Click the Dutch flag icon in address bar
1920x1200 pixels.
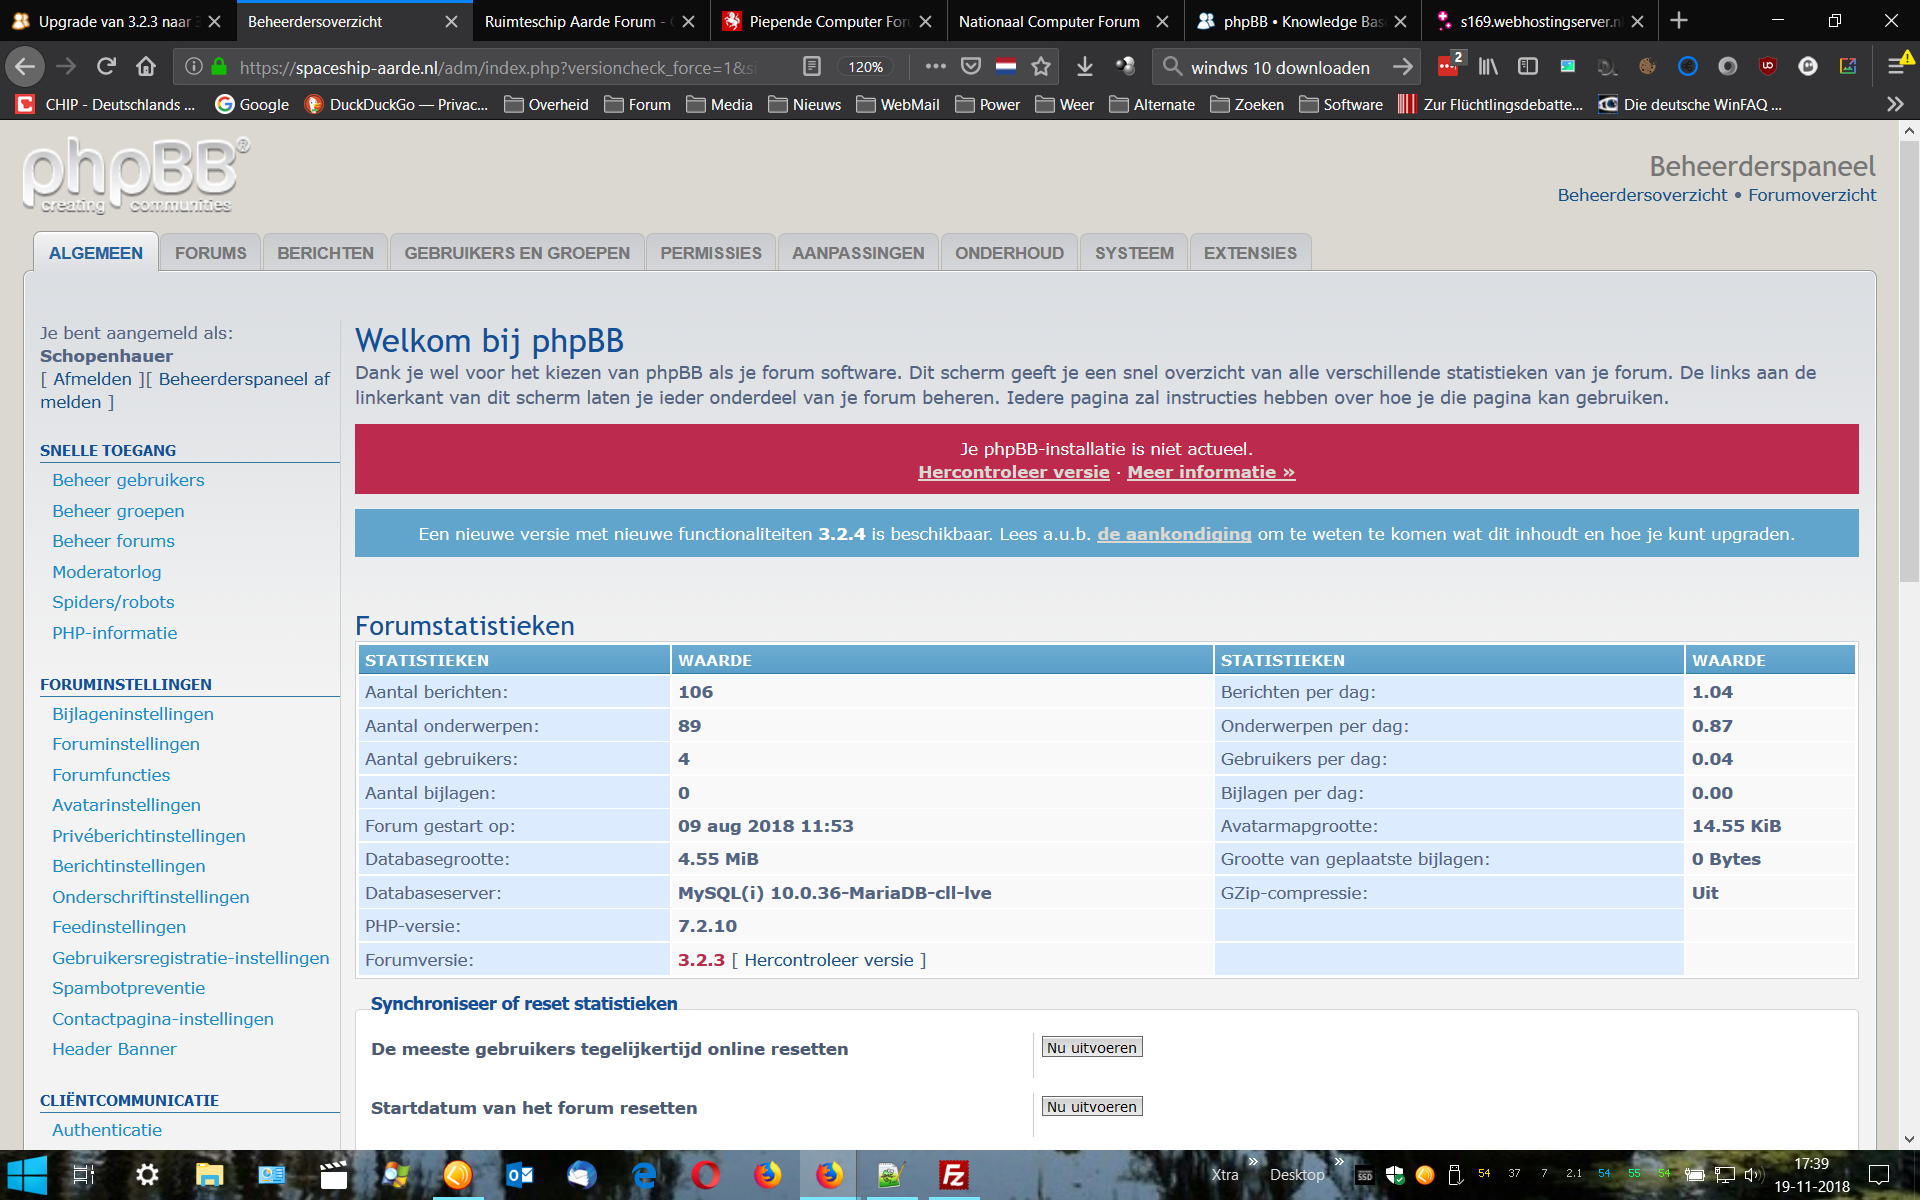coord(1006,67)
